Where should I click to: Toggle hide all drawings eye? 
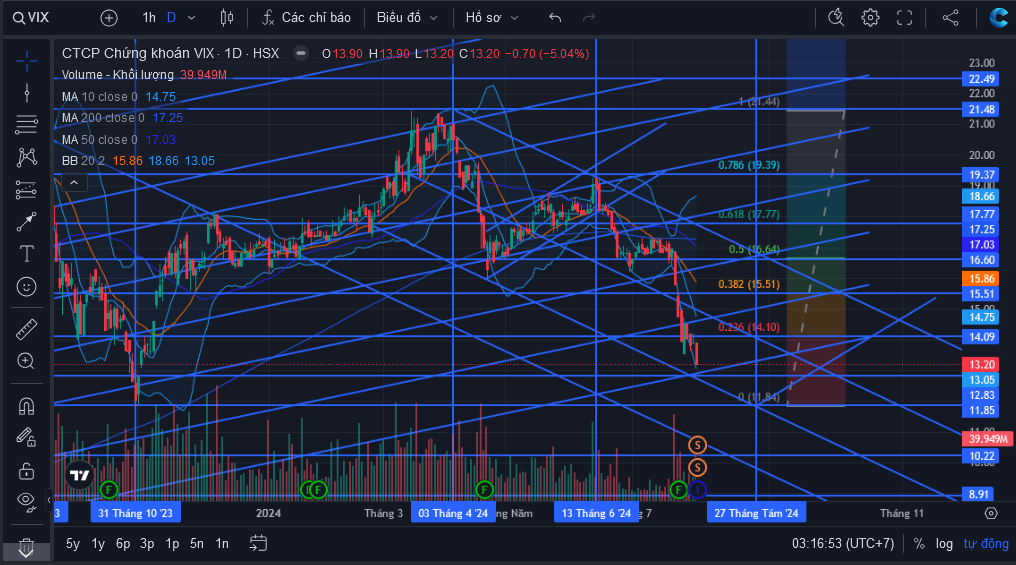pyautogui.click(x=27, y=500)
